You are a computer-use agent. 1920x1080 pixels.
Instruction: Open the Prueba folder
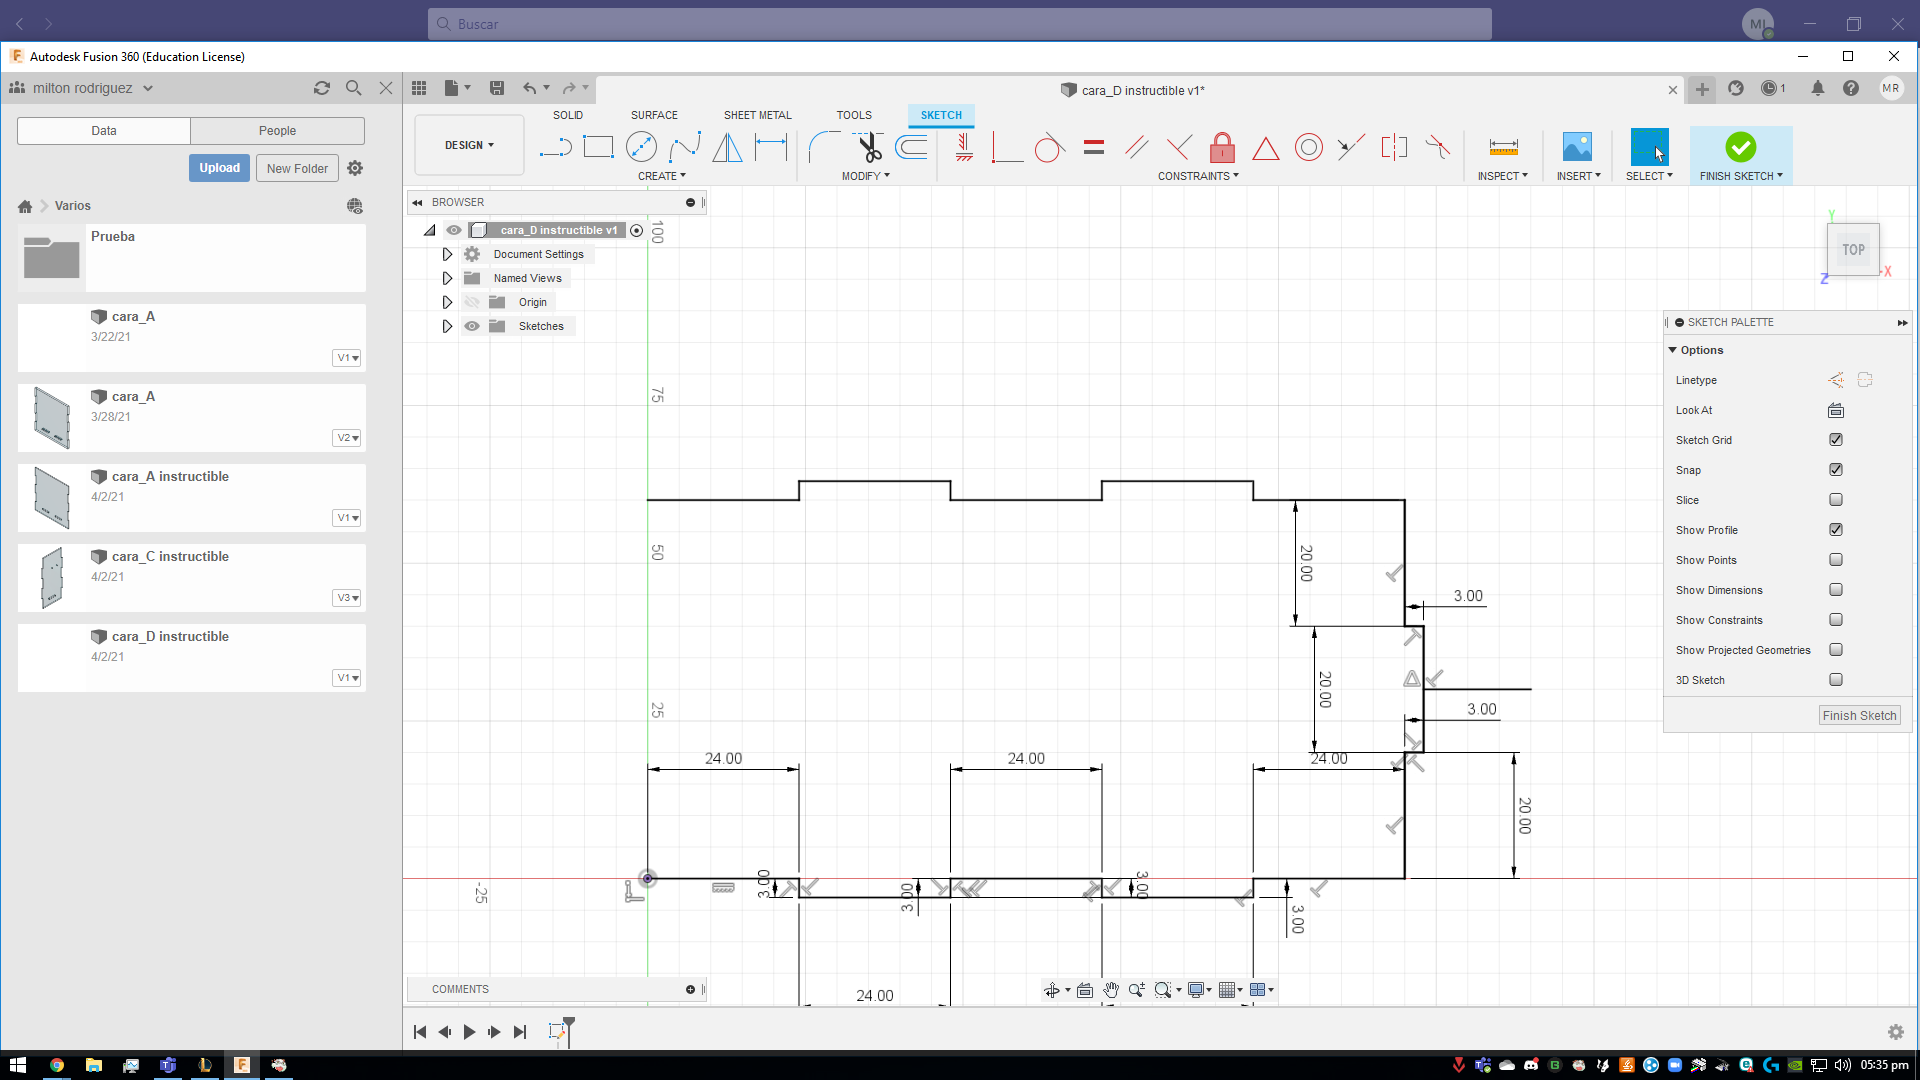tap(191, 258)
